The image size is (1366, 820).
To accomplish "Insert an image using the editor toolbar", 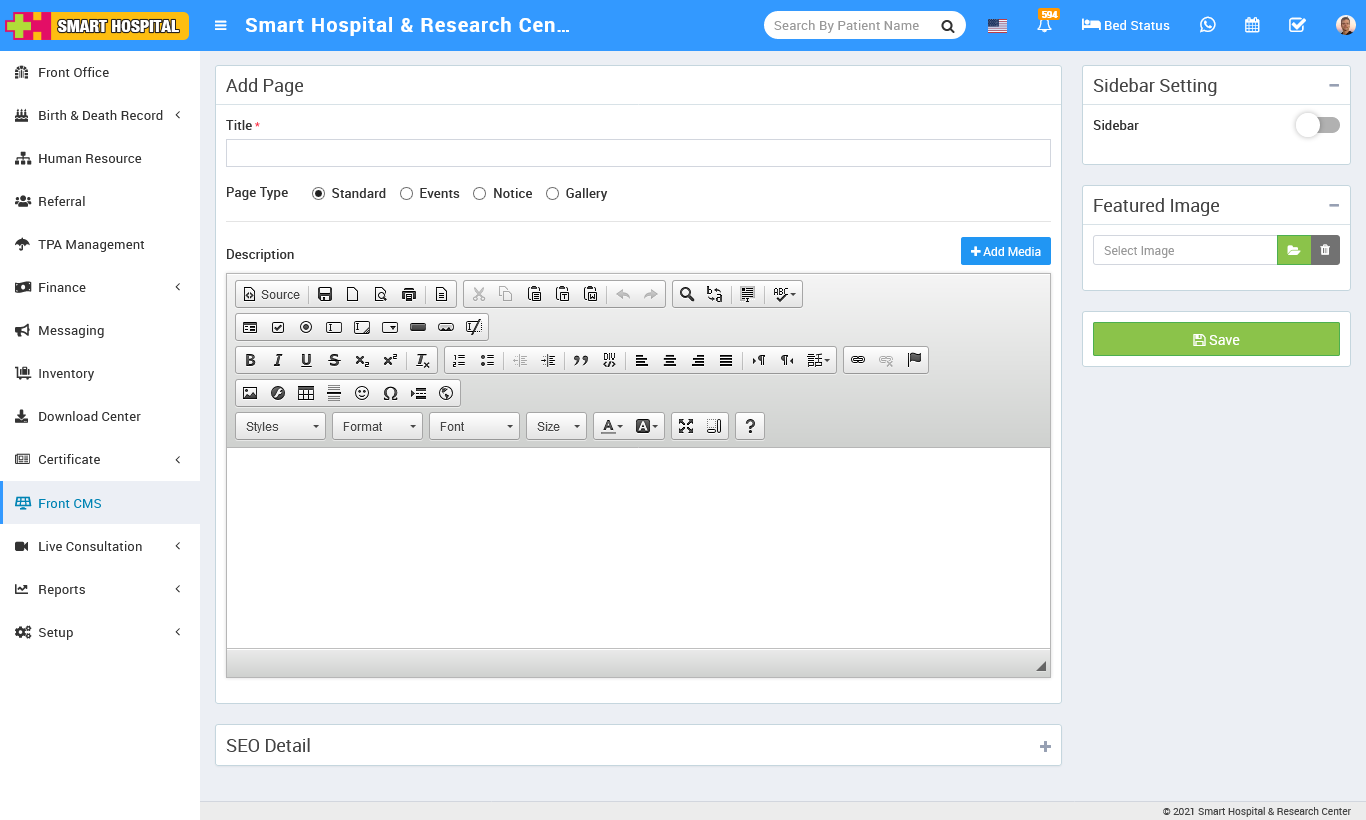I will tap(250, 393).
